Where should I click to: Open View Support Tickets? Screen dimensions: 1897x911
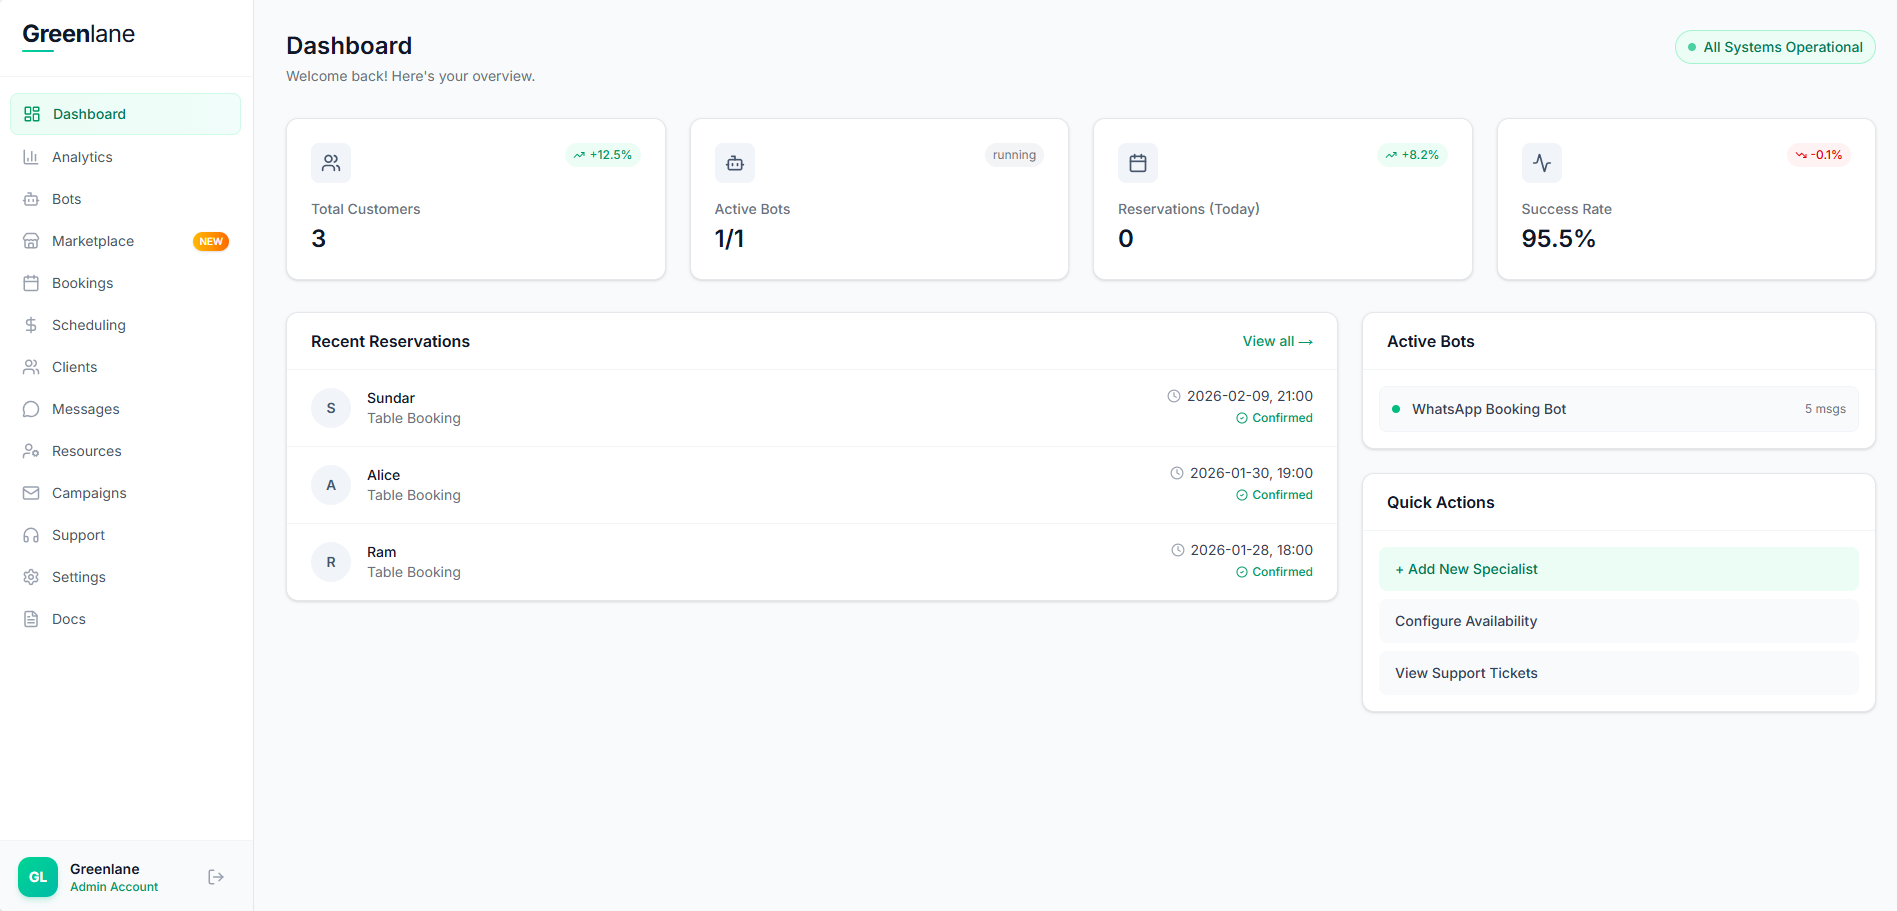pyautogui.click(x=1618, y=672)
